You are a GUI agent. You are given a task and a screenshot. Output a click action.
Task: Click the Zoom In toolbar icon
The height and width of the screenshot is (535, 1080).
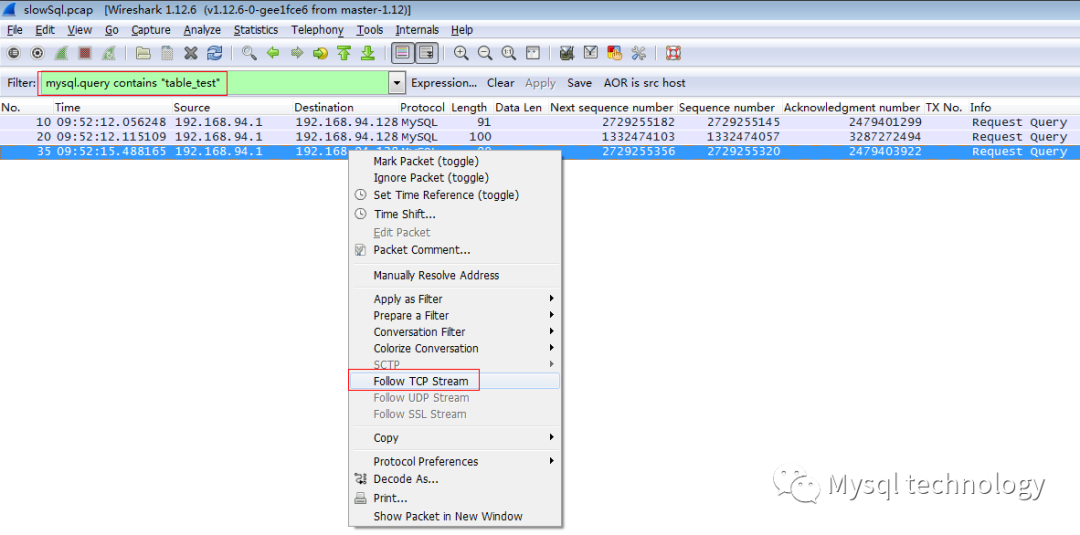click(x=461, y=53)
